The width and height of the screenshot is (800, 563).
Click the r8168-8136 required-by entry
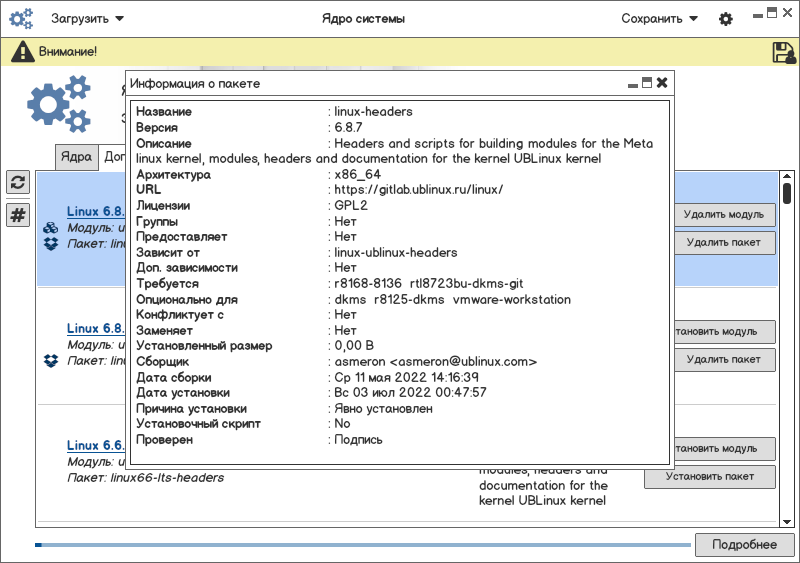pyautogui.click(x=368, y=284)
